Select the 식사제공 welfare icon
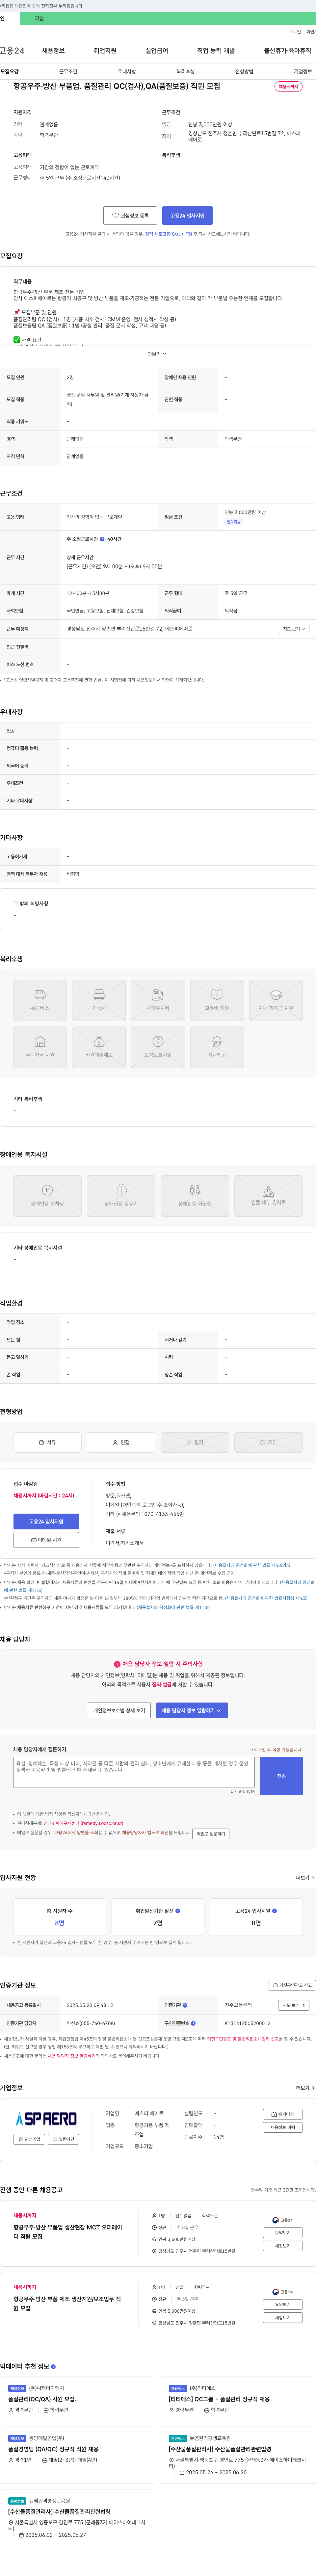The image size is (316, 2576). pyautogui.click(x=217, y=1047)
